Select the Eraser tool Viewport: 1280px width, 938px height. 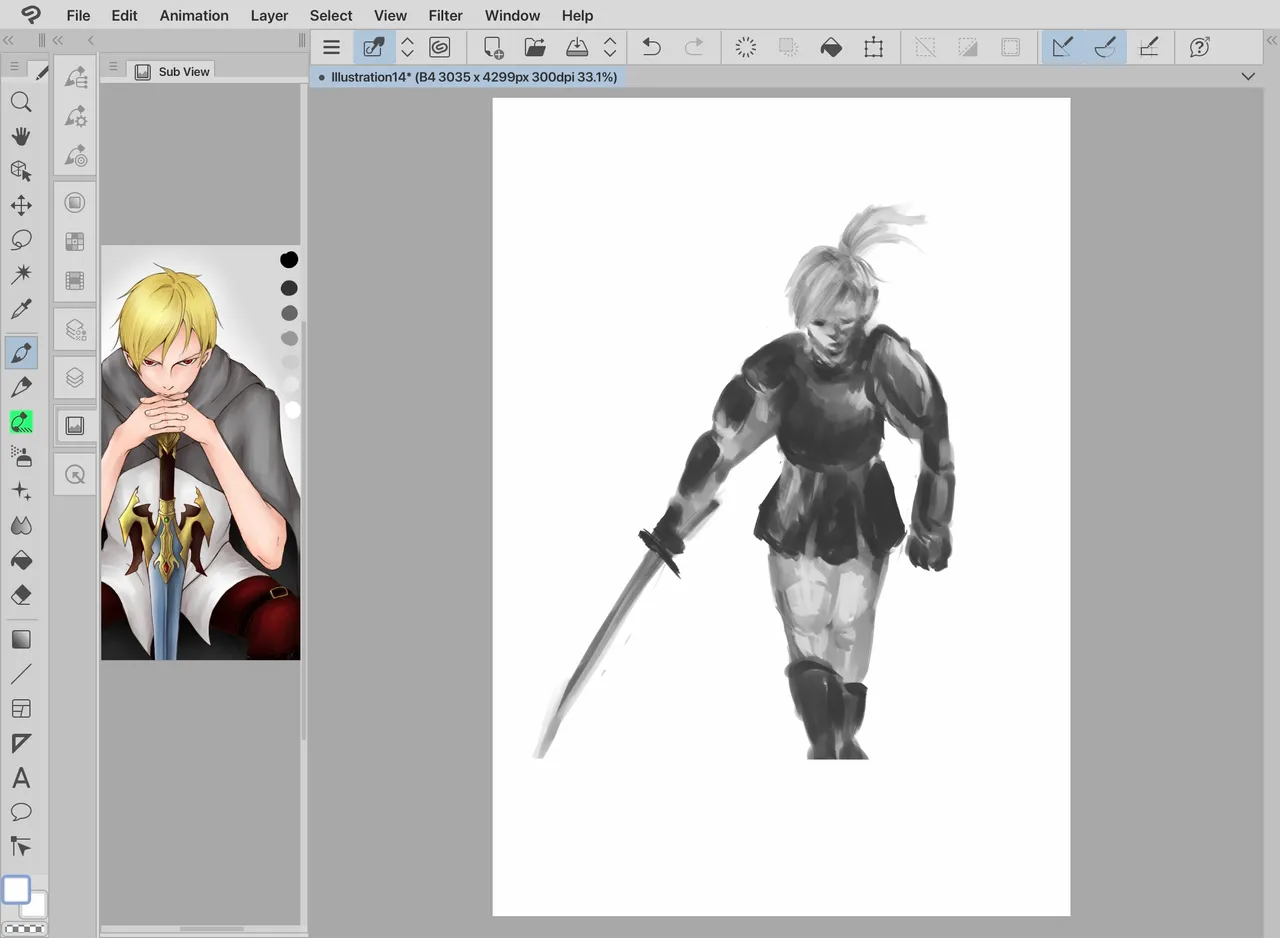[x=21, y=595]
